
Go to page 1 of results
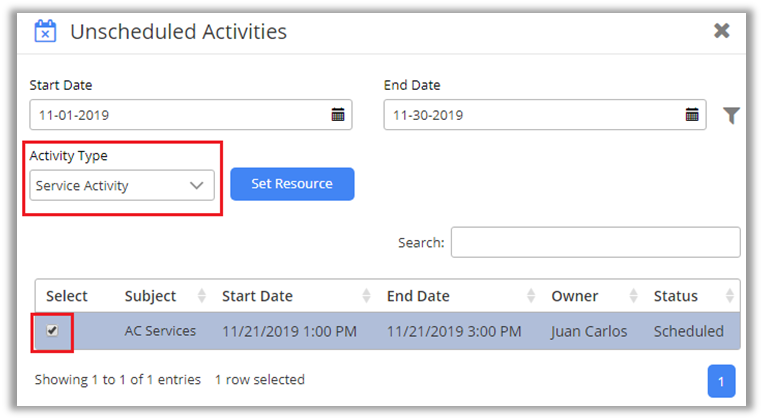pyautogui.click(x=722, y=381)
